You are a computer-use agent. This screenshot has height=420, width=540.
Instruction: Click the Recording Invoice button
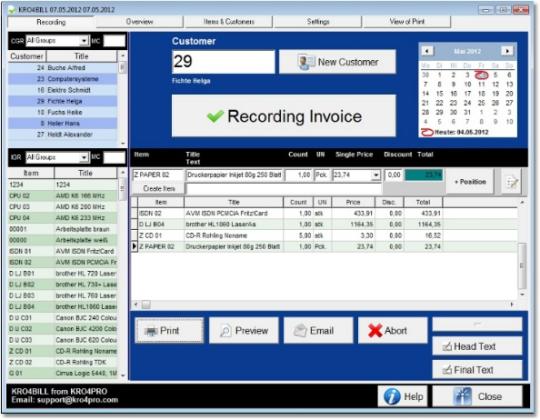coord(284,116)
